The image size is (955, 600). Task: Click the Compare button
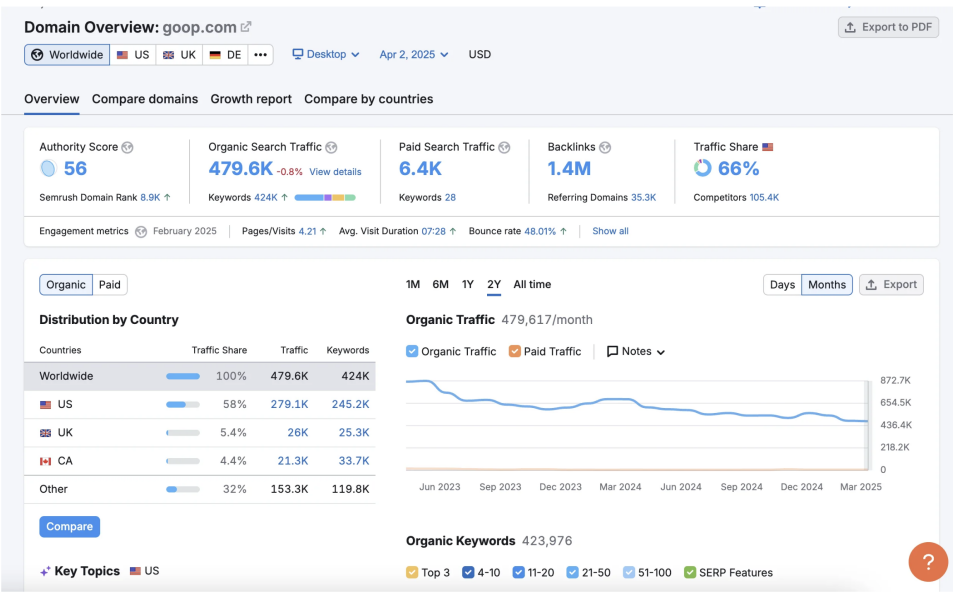69,527
